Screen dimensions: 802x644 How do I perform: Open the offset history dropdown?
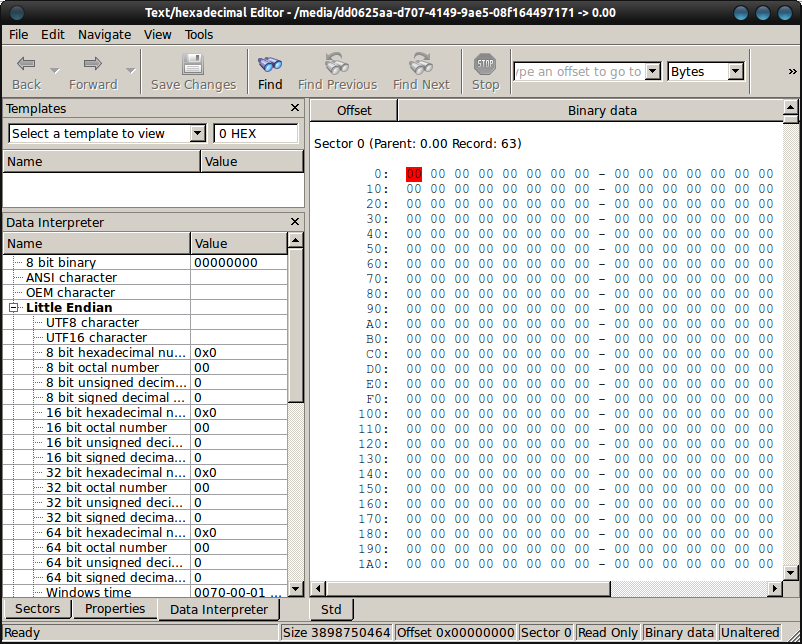[x=653, y=71]
